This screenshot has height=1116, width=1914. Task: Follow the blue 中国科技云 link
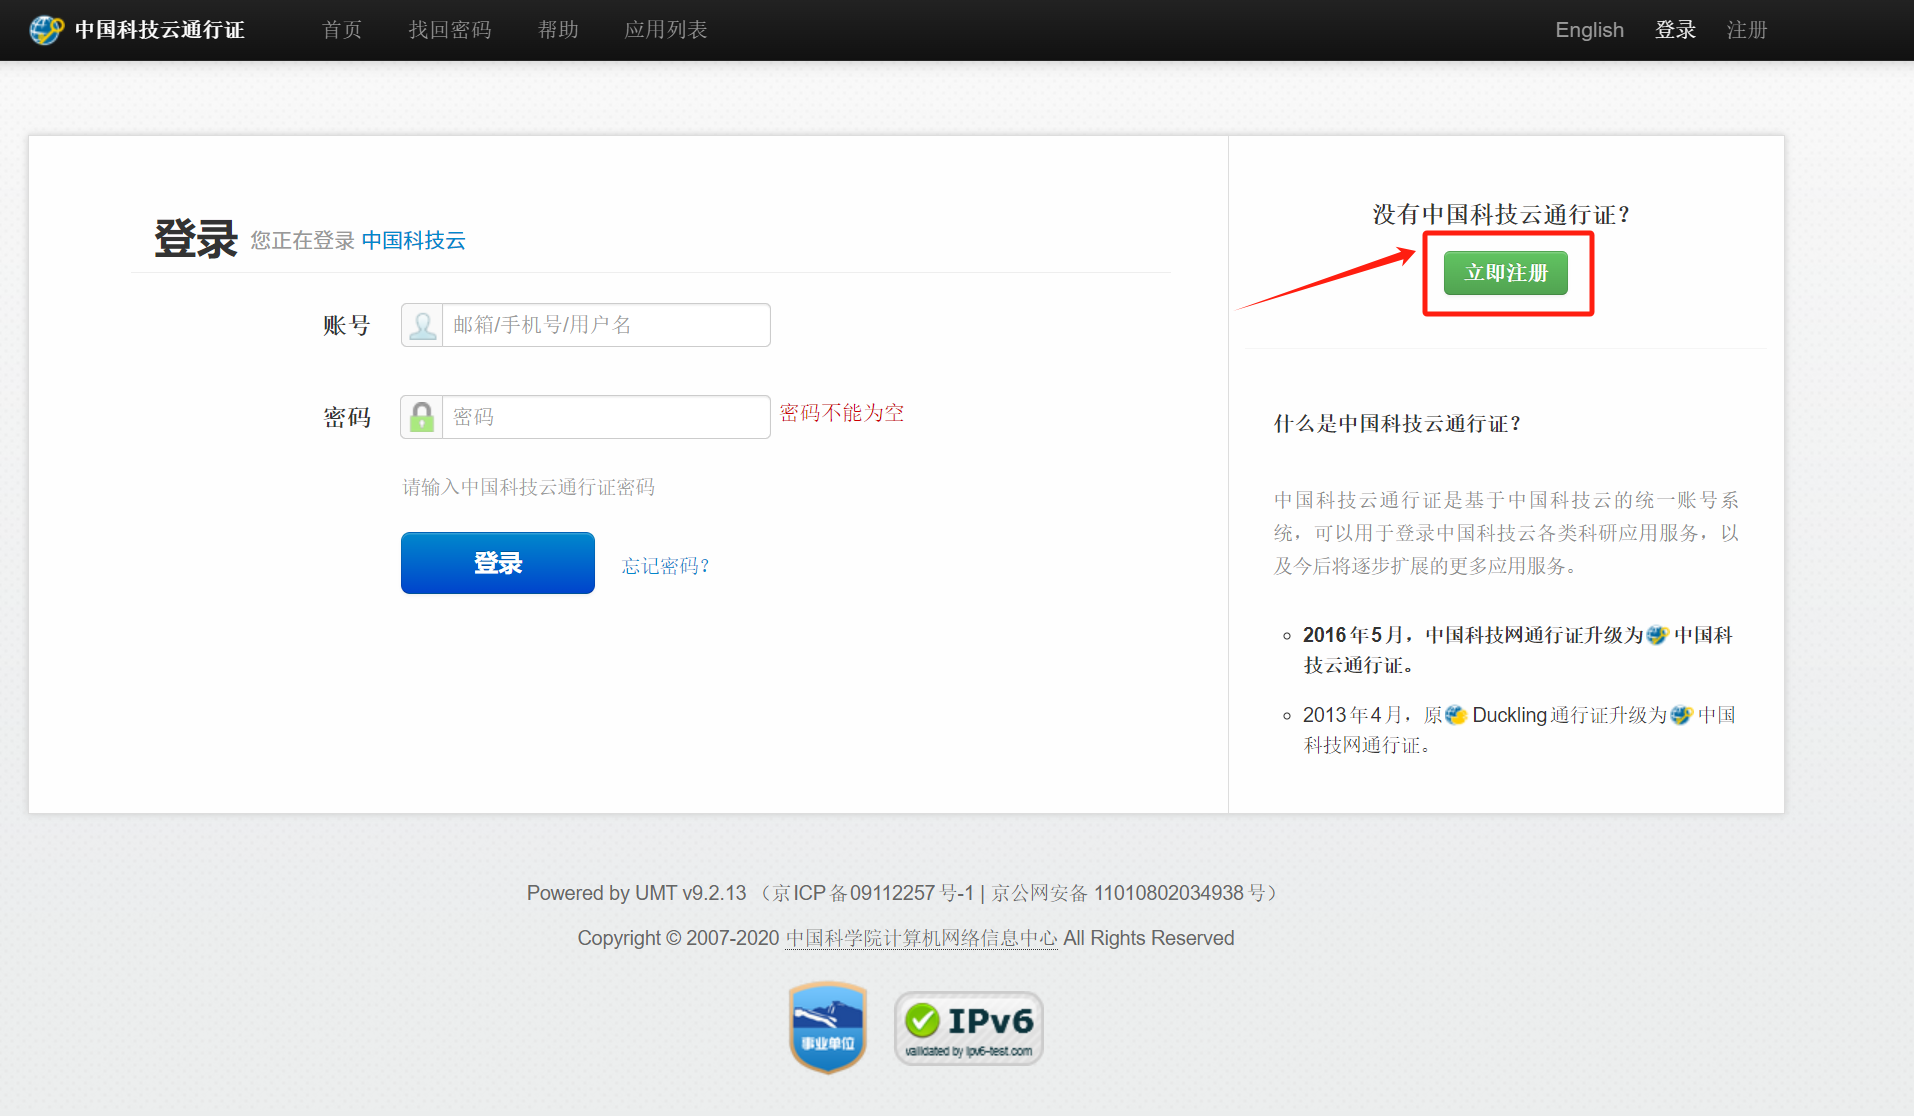[x=413, y=240]
